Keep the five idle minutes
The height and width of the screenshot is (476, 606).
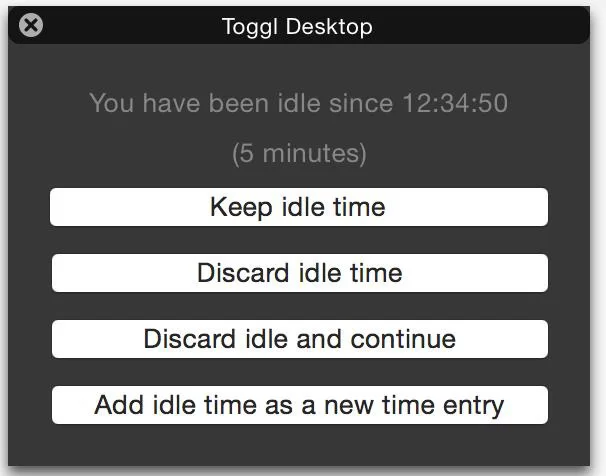299,207
